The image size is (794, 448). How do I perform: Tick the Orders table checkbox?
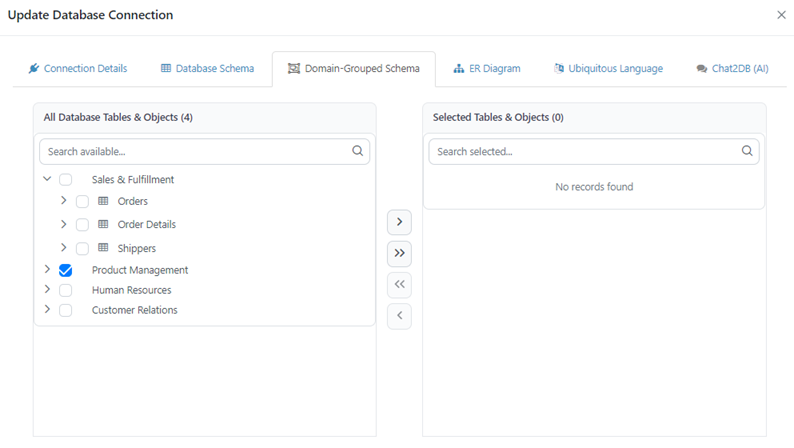(82, 201)
